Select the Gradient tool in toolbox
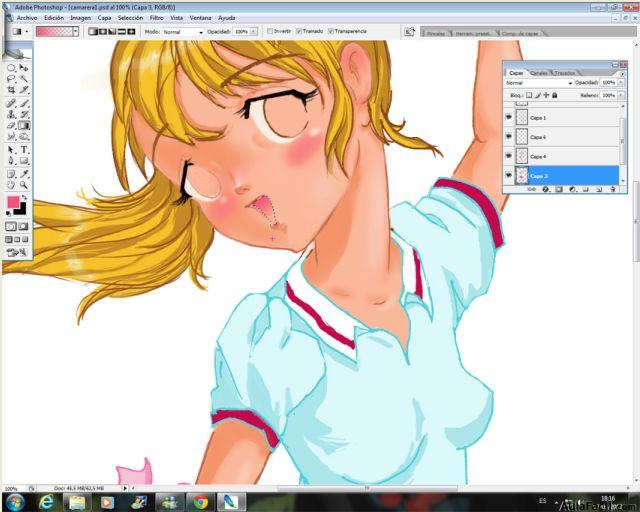This screenshot has width=640, height=512. click(24, 126)
